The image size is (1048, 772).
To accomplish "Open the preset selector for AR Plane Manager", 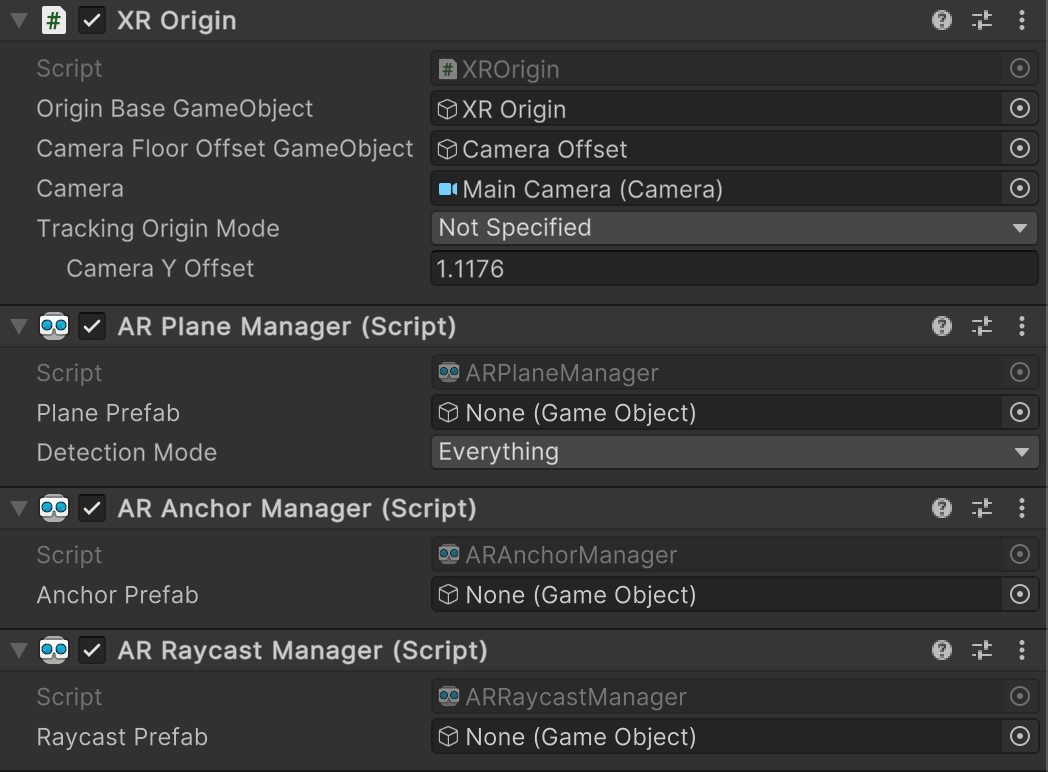I will click(x=981, y=326).
